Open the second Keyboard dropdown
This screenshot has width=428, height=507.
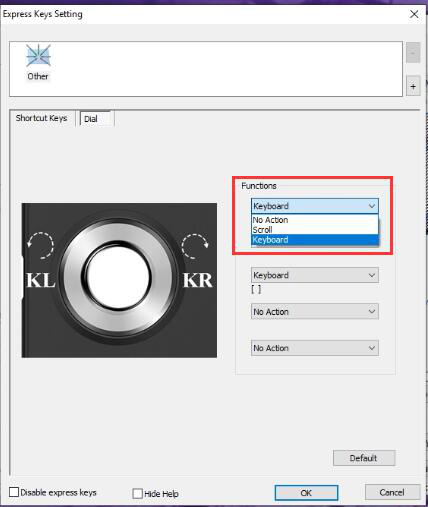point(315,275)
